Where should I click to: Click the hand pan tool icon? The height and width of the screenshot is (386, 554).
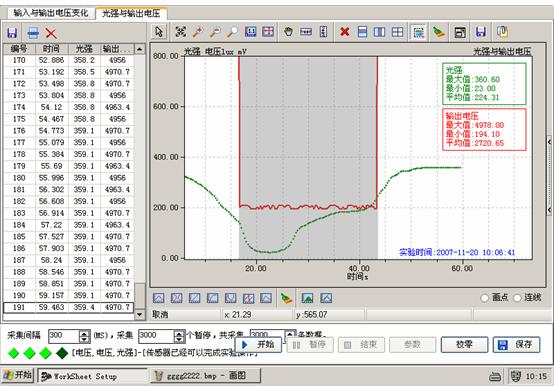289,32
